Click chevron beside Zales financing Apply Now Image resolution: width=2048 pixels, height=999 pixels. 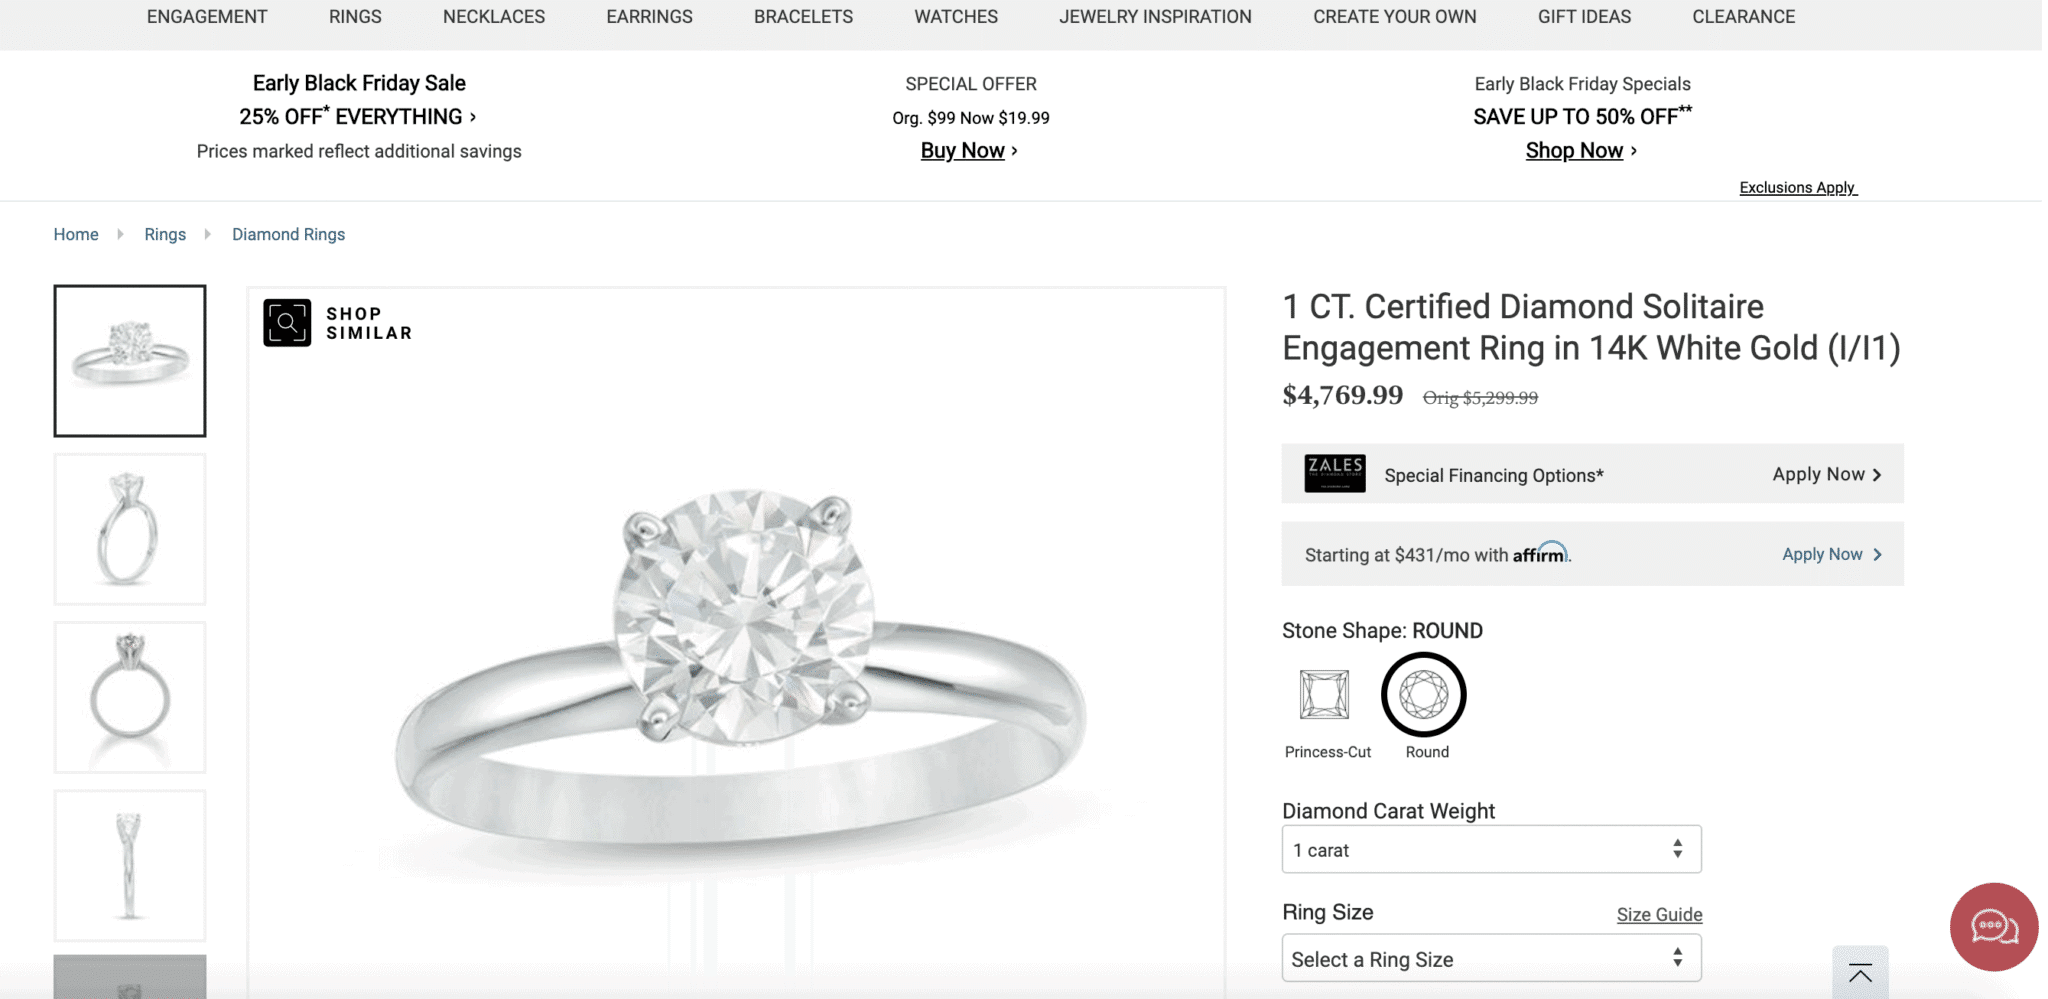[x=1877, y=475]
